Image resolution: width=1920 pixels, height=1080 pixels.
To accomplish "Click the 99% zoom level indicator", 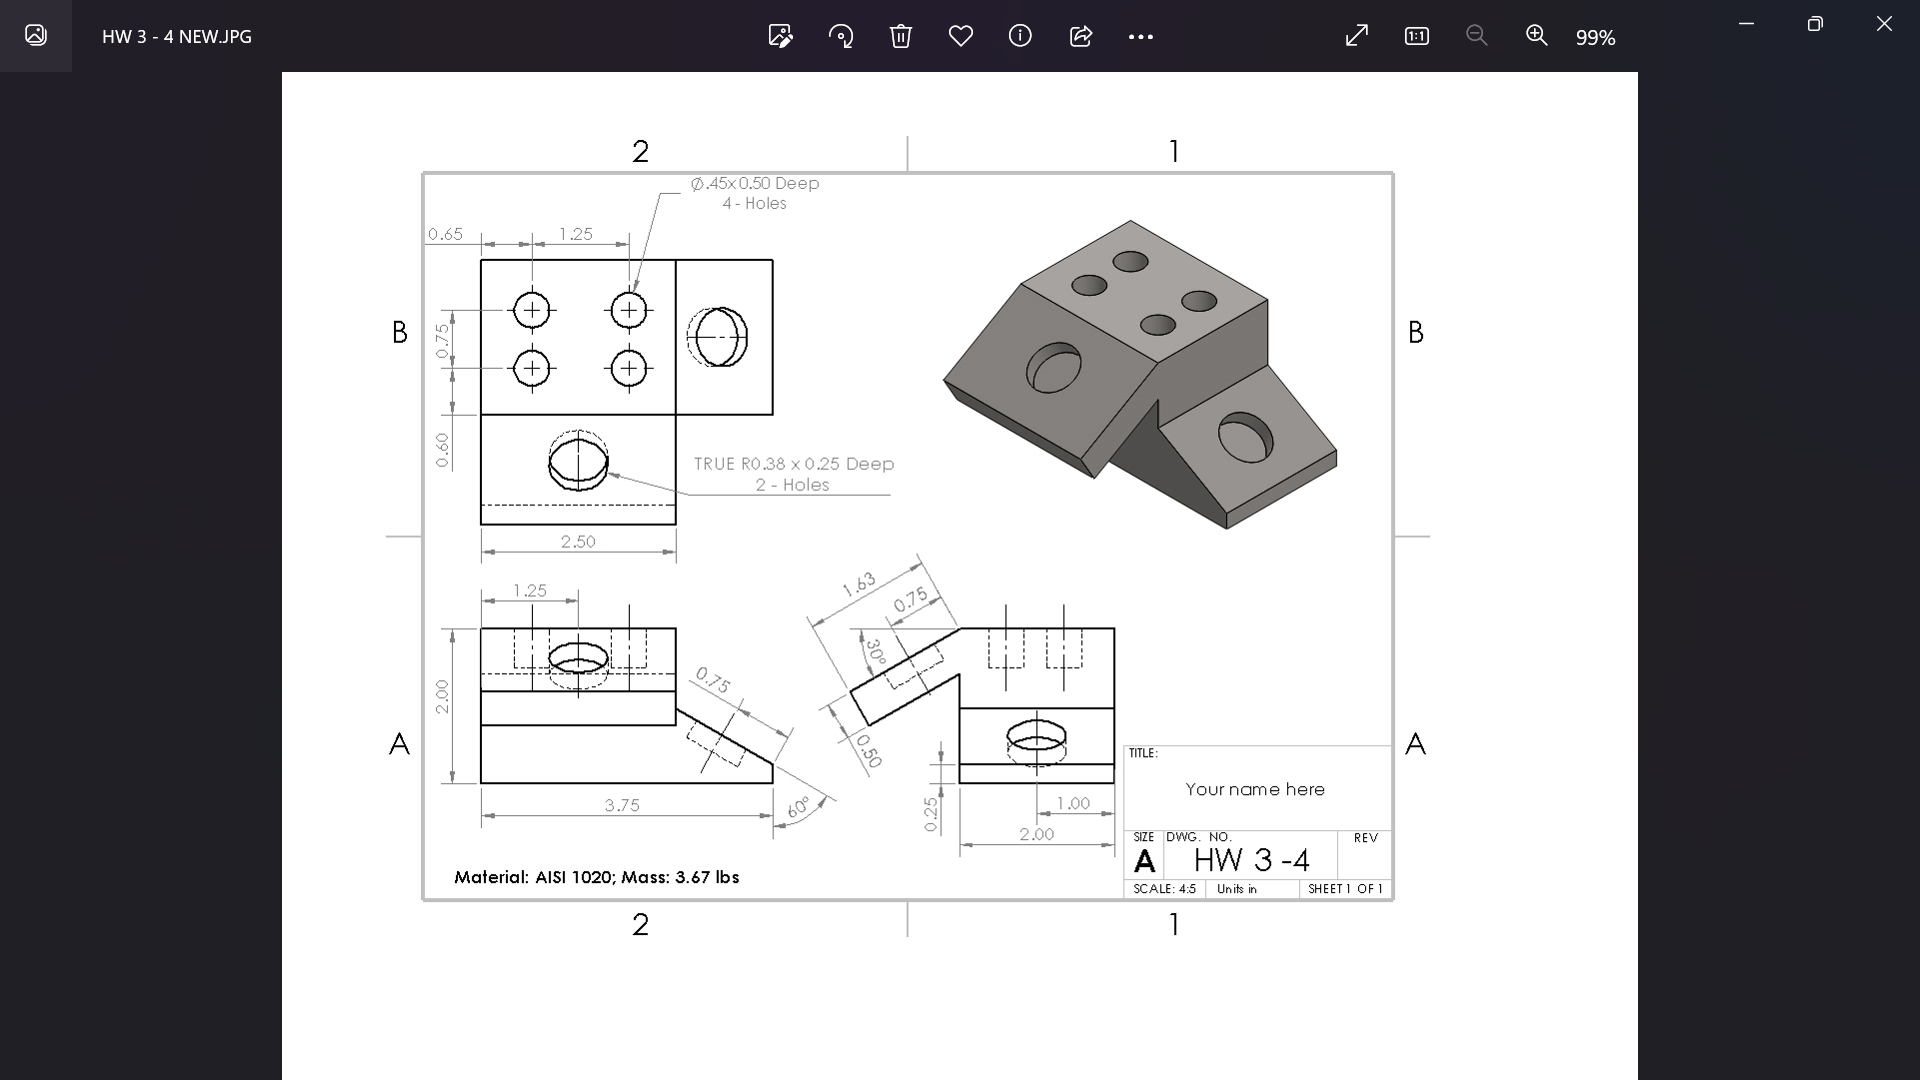I will (1595, 38).
